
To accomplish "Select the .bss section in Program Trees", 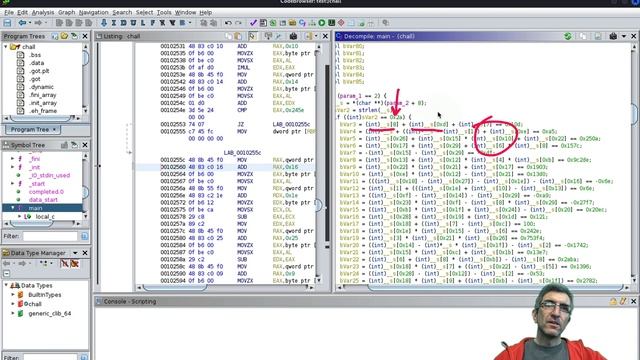I will 35,55.
